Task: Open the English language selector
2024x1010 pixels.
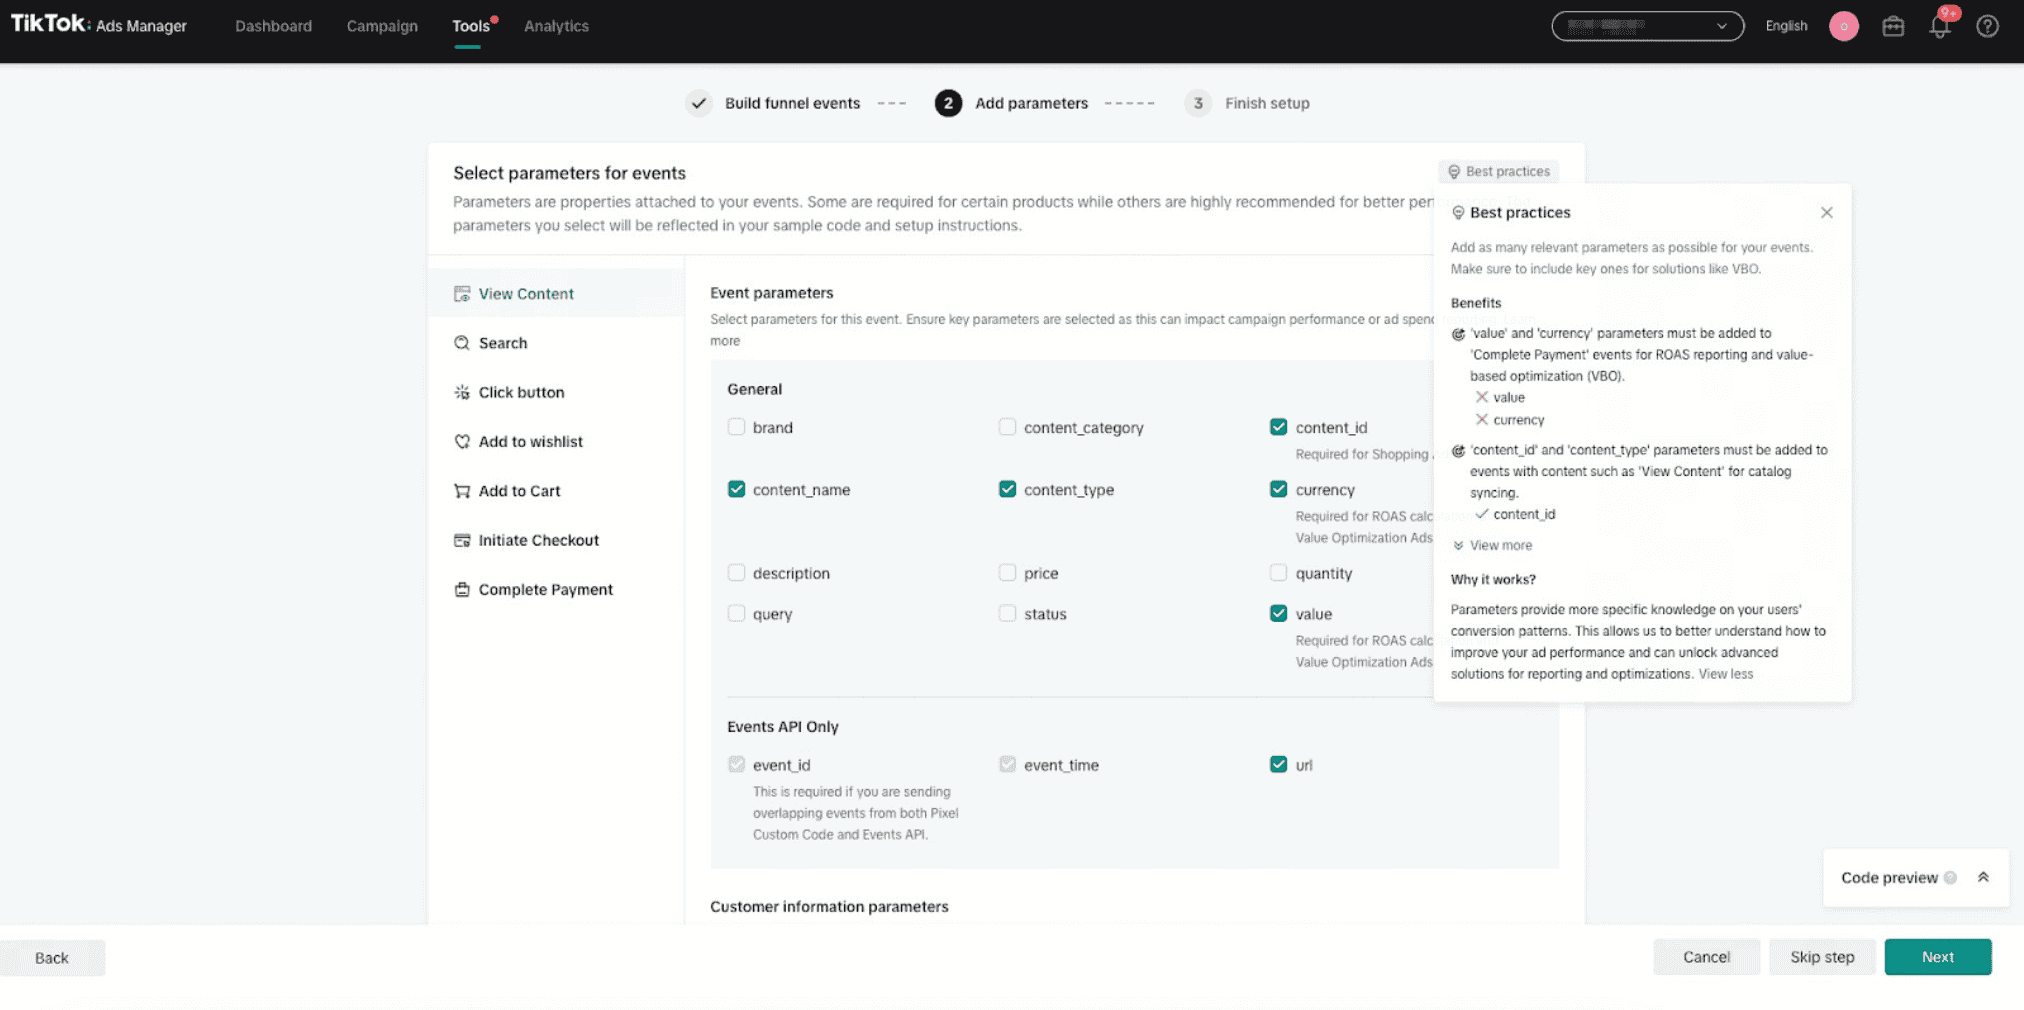Action: pos(1786,26)
